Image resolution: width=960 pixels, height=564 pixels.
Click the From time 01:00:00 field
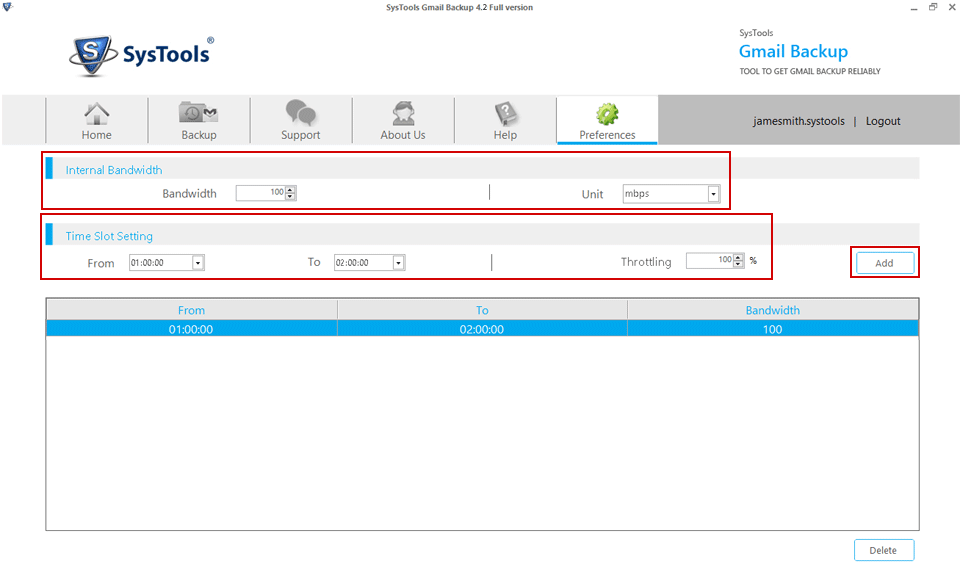pyautogui.click(x=160, y=263)
